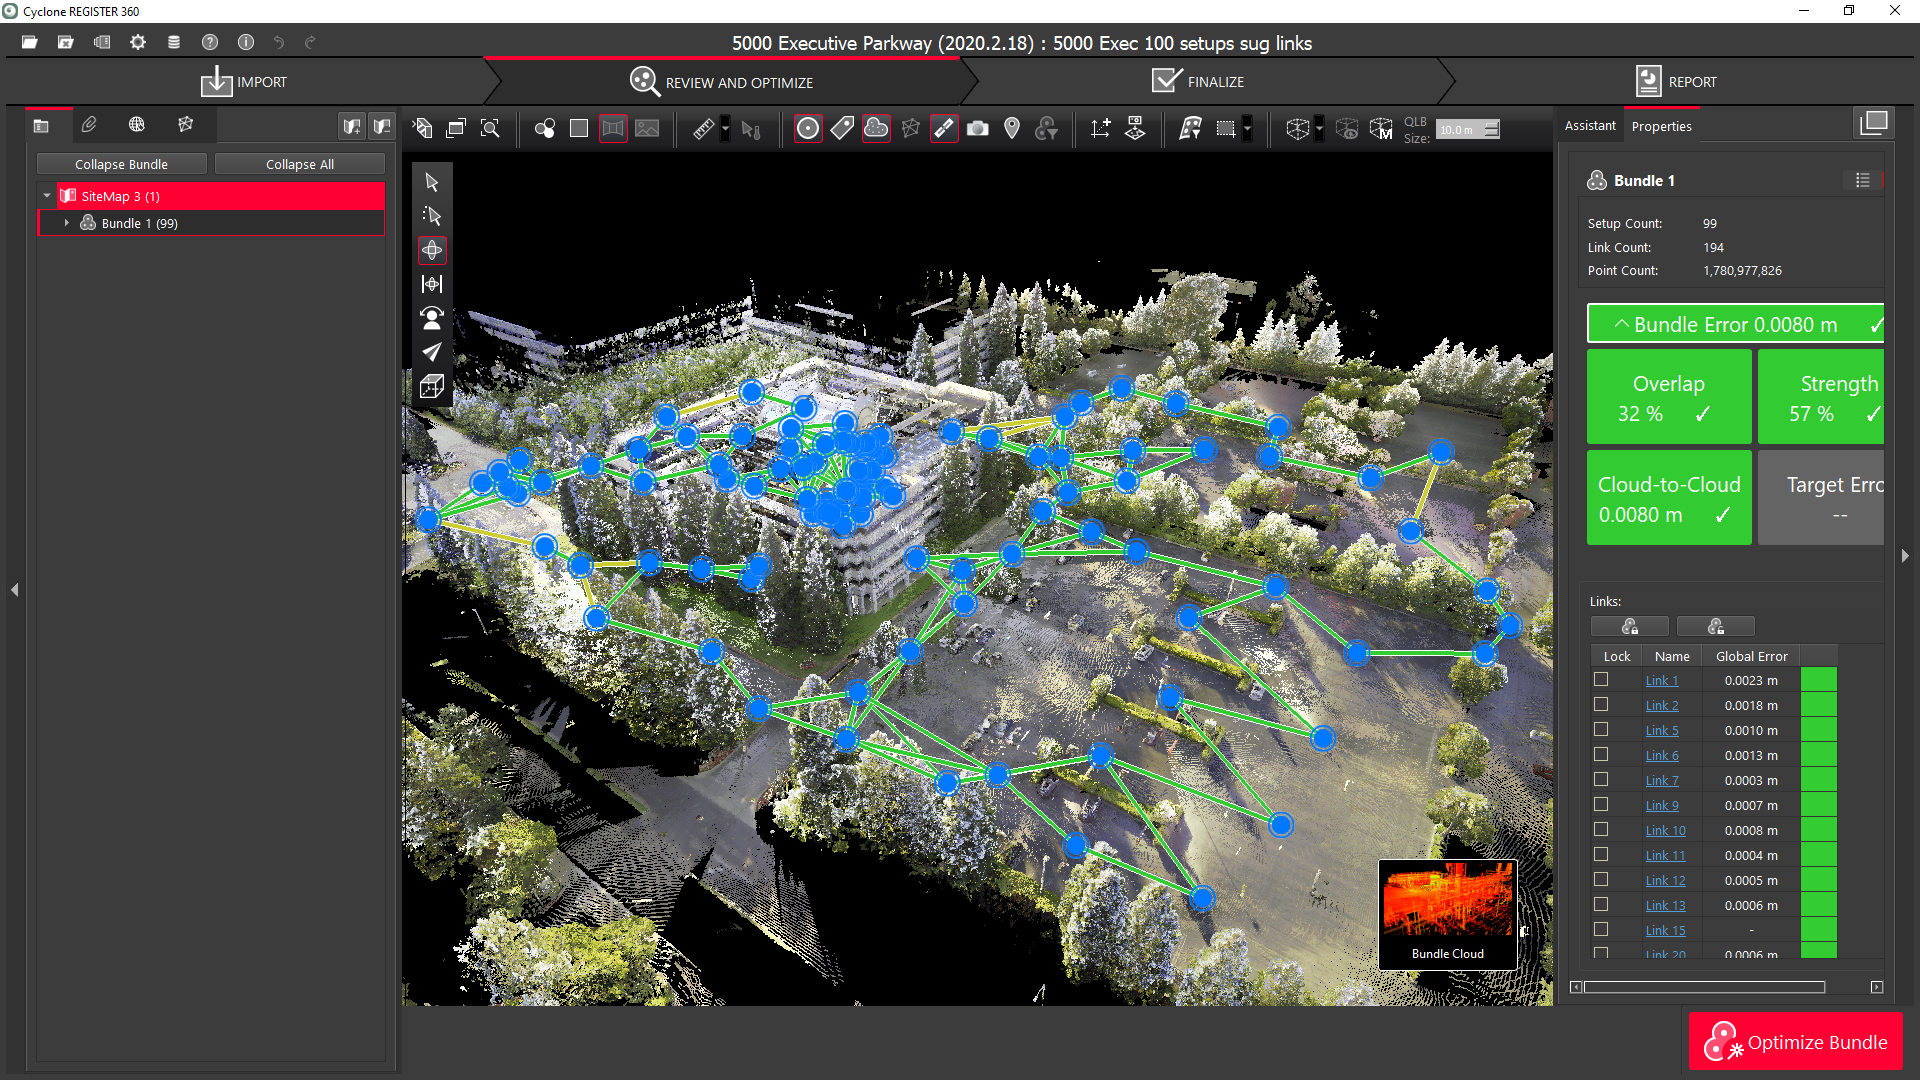Viewport: 1920px width, 1080px height.
Task: Toggle setup location markers display
Action: (808, 129)
